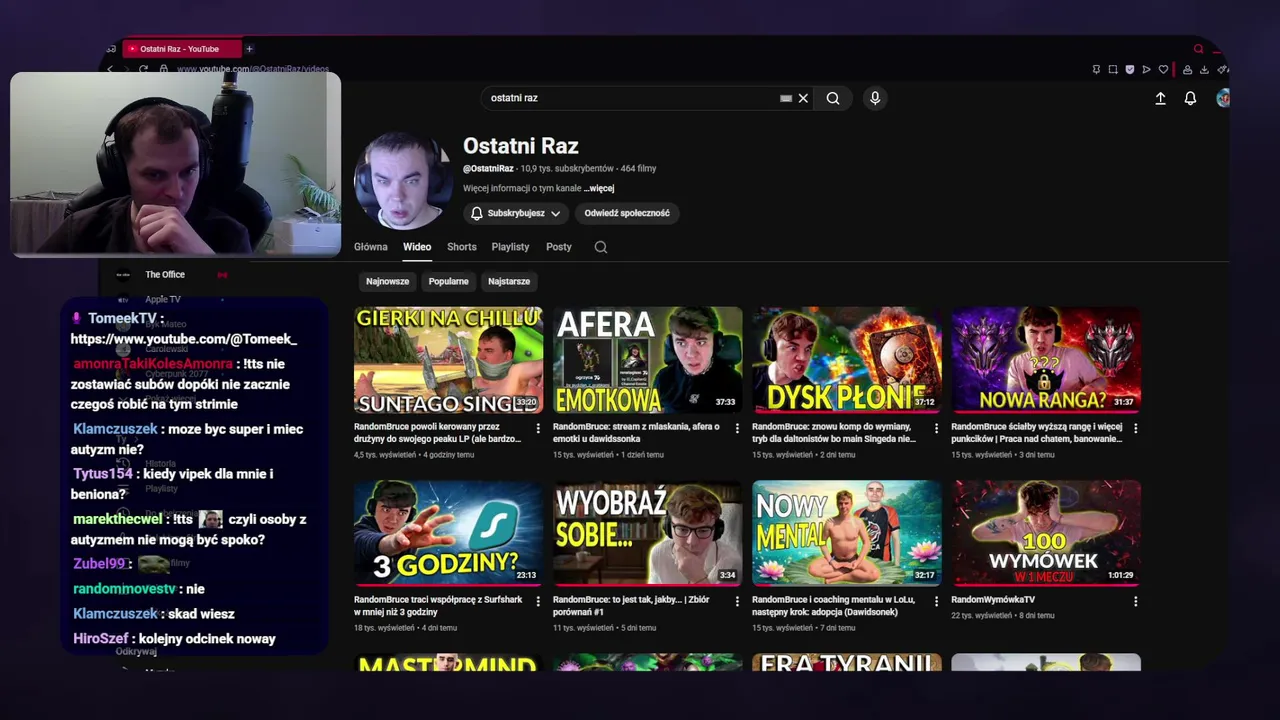
Task: Open options menu for RandomWymówkaTV video
Action: (x=1135, y=602)
